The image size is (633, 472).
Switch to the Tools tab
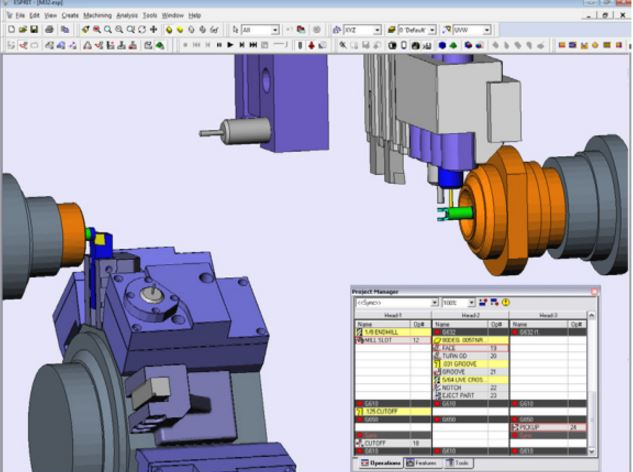[x=461, y=463]
